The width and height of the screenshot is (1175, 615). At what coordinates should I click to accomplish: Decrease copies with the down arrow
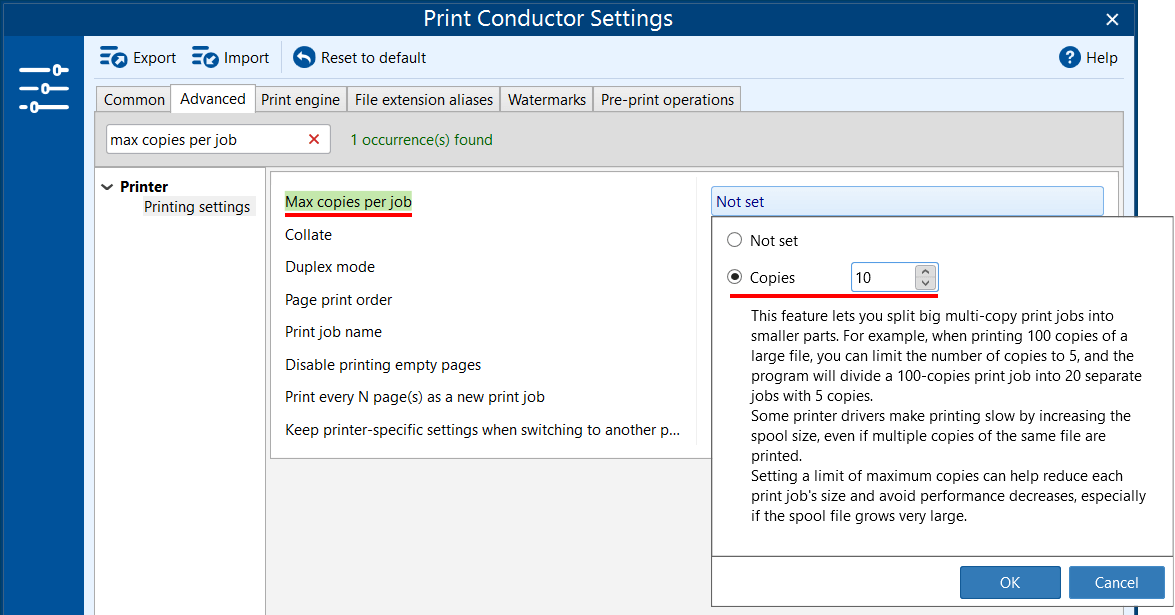(926, 284)
